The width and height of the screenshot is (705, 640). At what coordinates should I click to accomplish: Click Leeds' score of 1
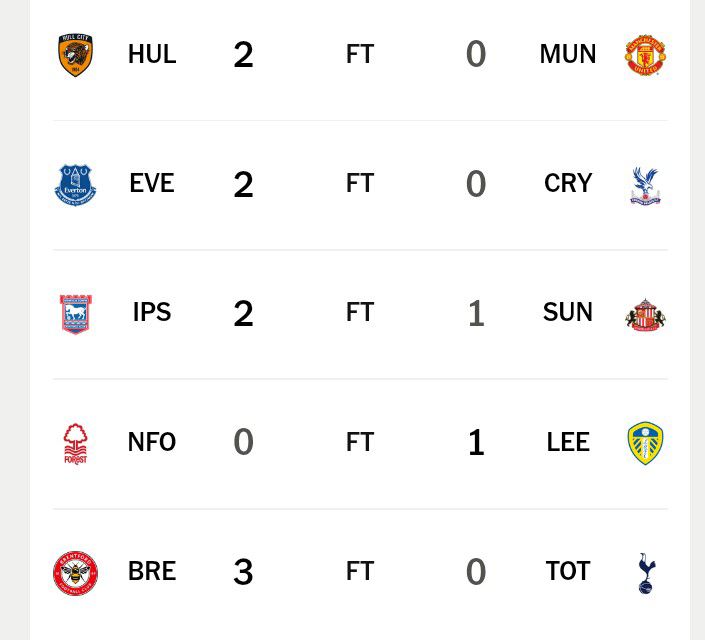476,443
